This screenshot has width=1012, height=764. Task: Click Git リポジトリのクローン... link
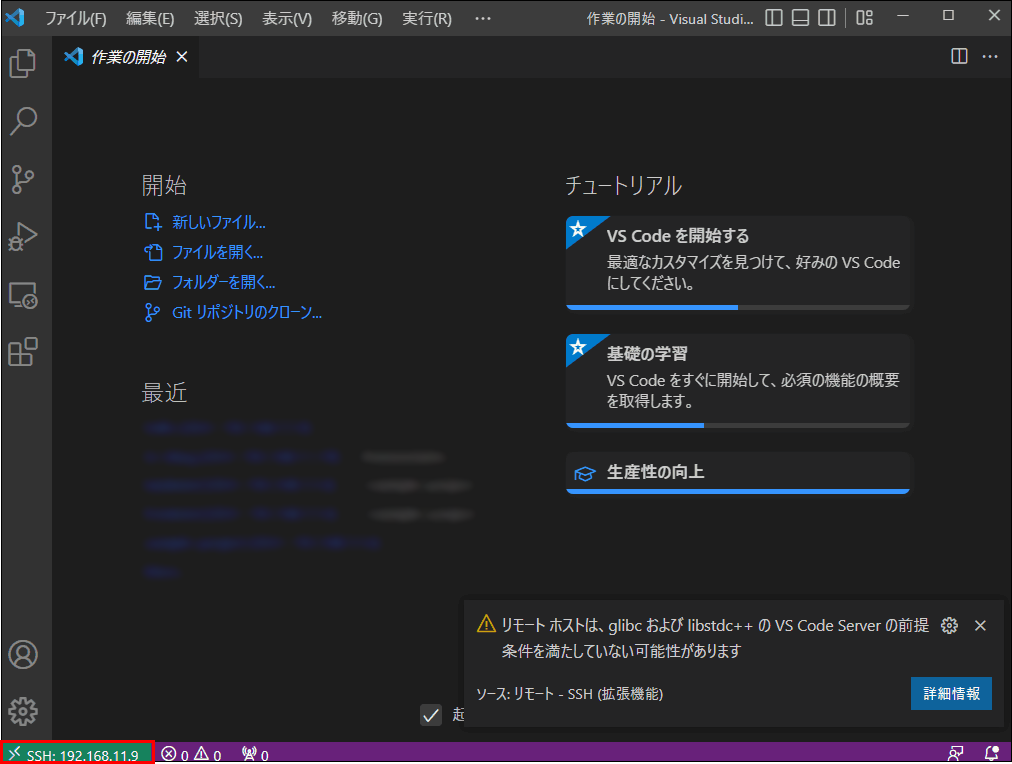click(x=247, y=312)
